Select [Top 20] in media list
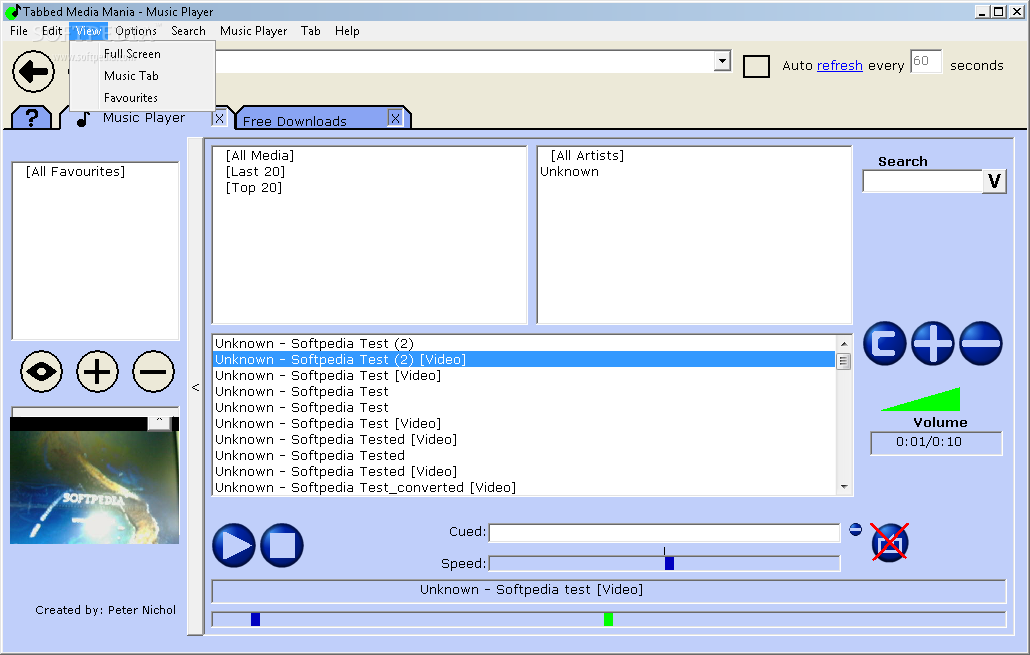Image resolution: width=1030 pixels, height=655 pixels. [254, 188]
